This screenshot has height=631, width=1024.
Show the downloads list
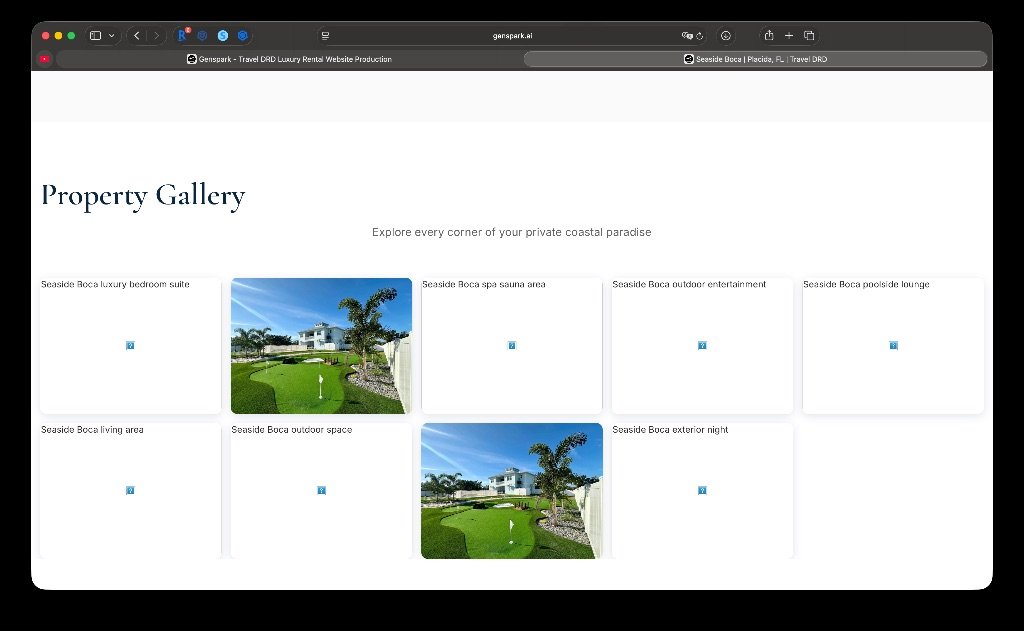click(726, 35)
